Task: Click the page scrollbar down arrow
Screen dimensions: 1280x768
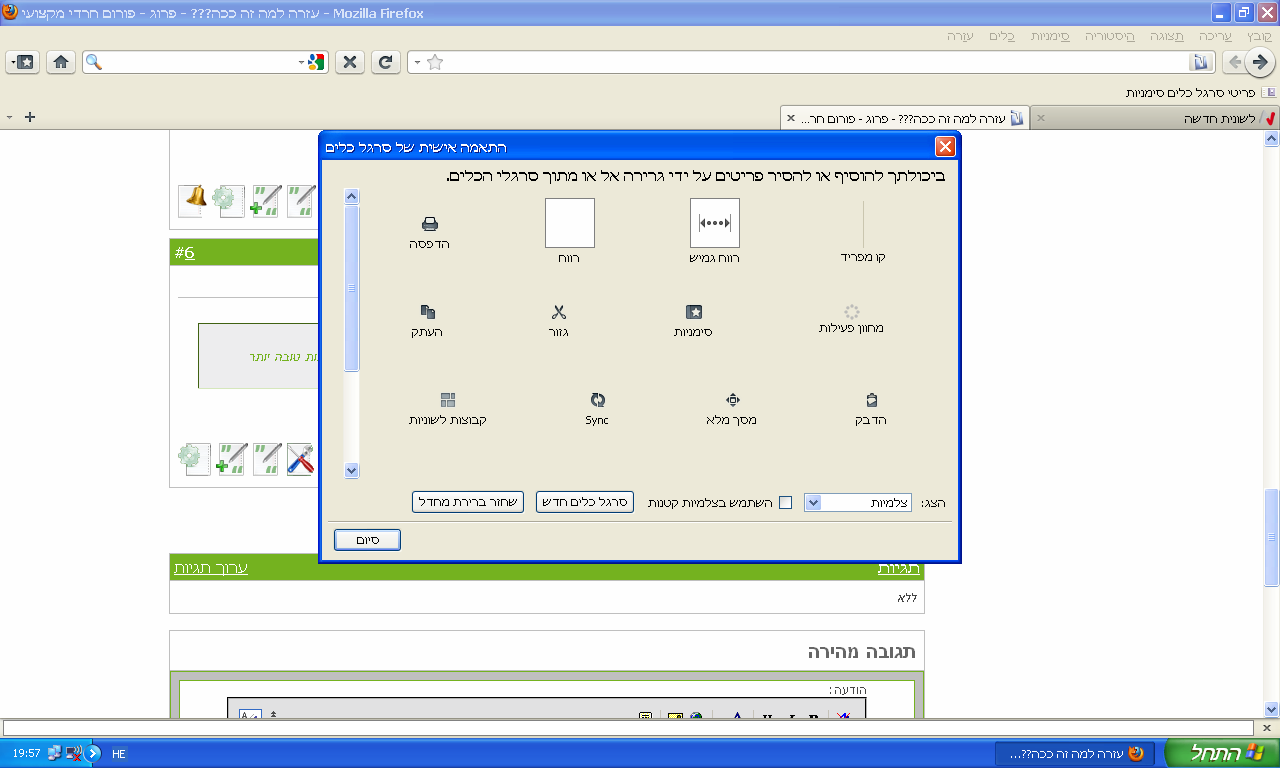Action: pos(1271,709)
